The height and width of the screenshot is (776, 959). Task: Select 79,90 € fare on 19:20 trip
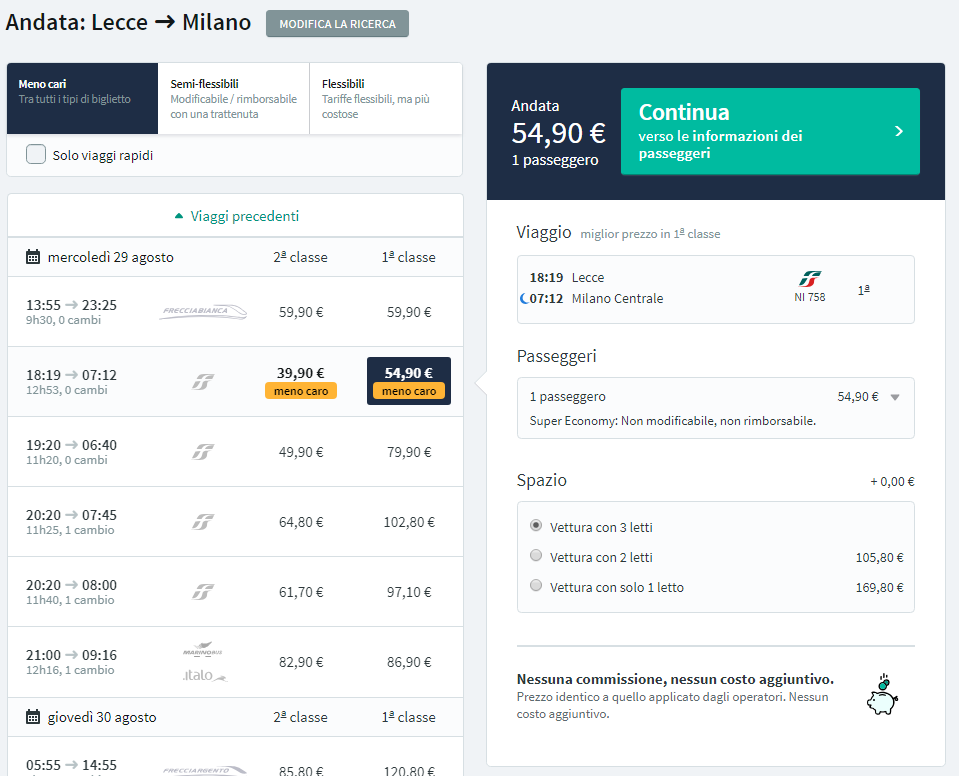pyautogui.click(x=409, y=453)
